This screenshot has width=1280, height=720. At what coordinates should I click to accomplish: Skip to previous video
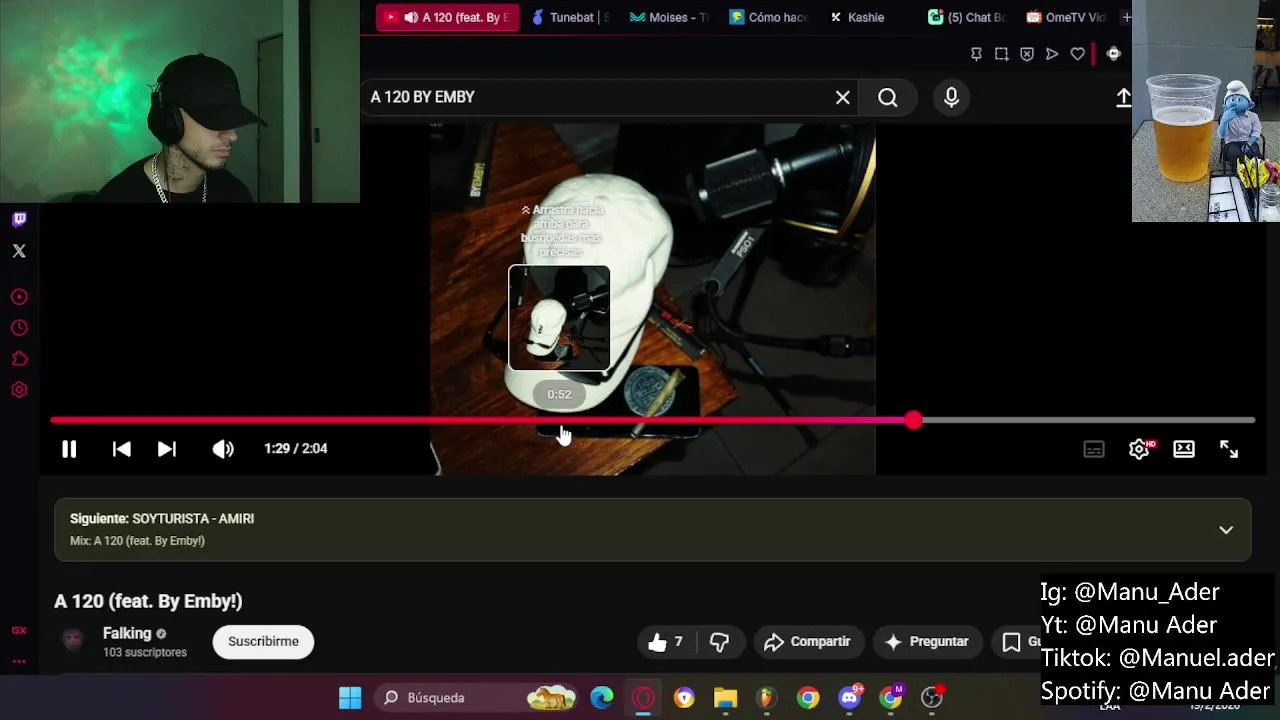pyautogui.click(x=121, y=449)
